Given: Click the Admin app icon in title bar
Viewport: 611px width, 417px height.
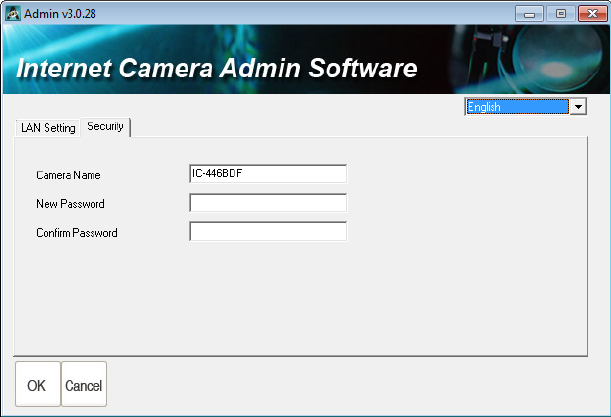Looking at the screenshot, I should click(13, 14).
